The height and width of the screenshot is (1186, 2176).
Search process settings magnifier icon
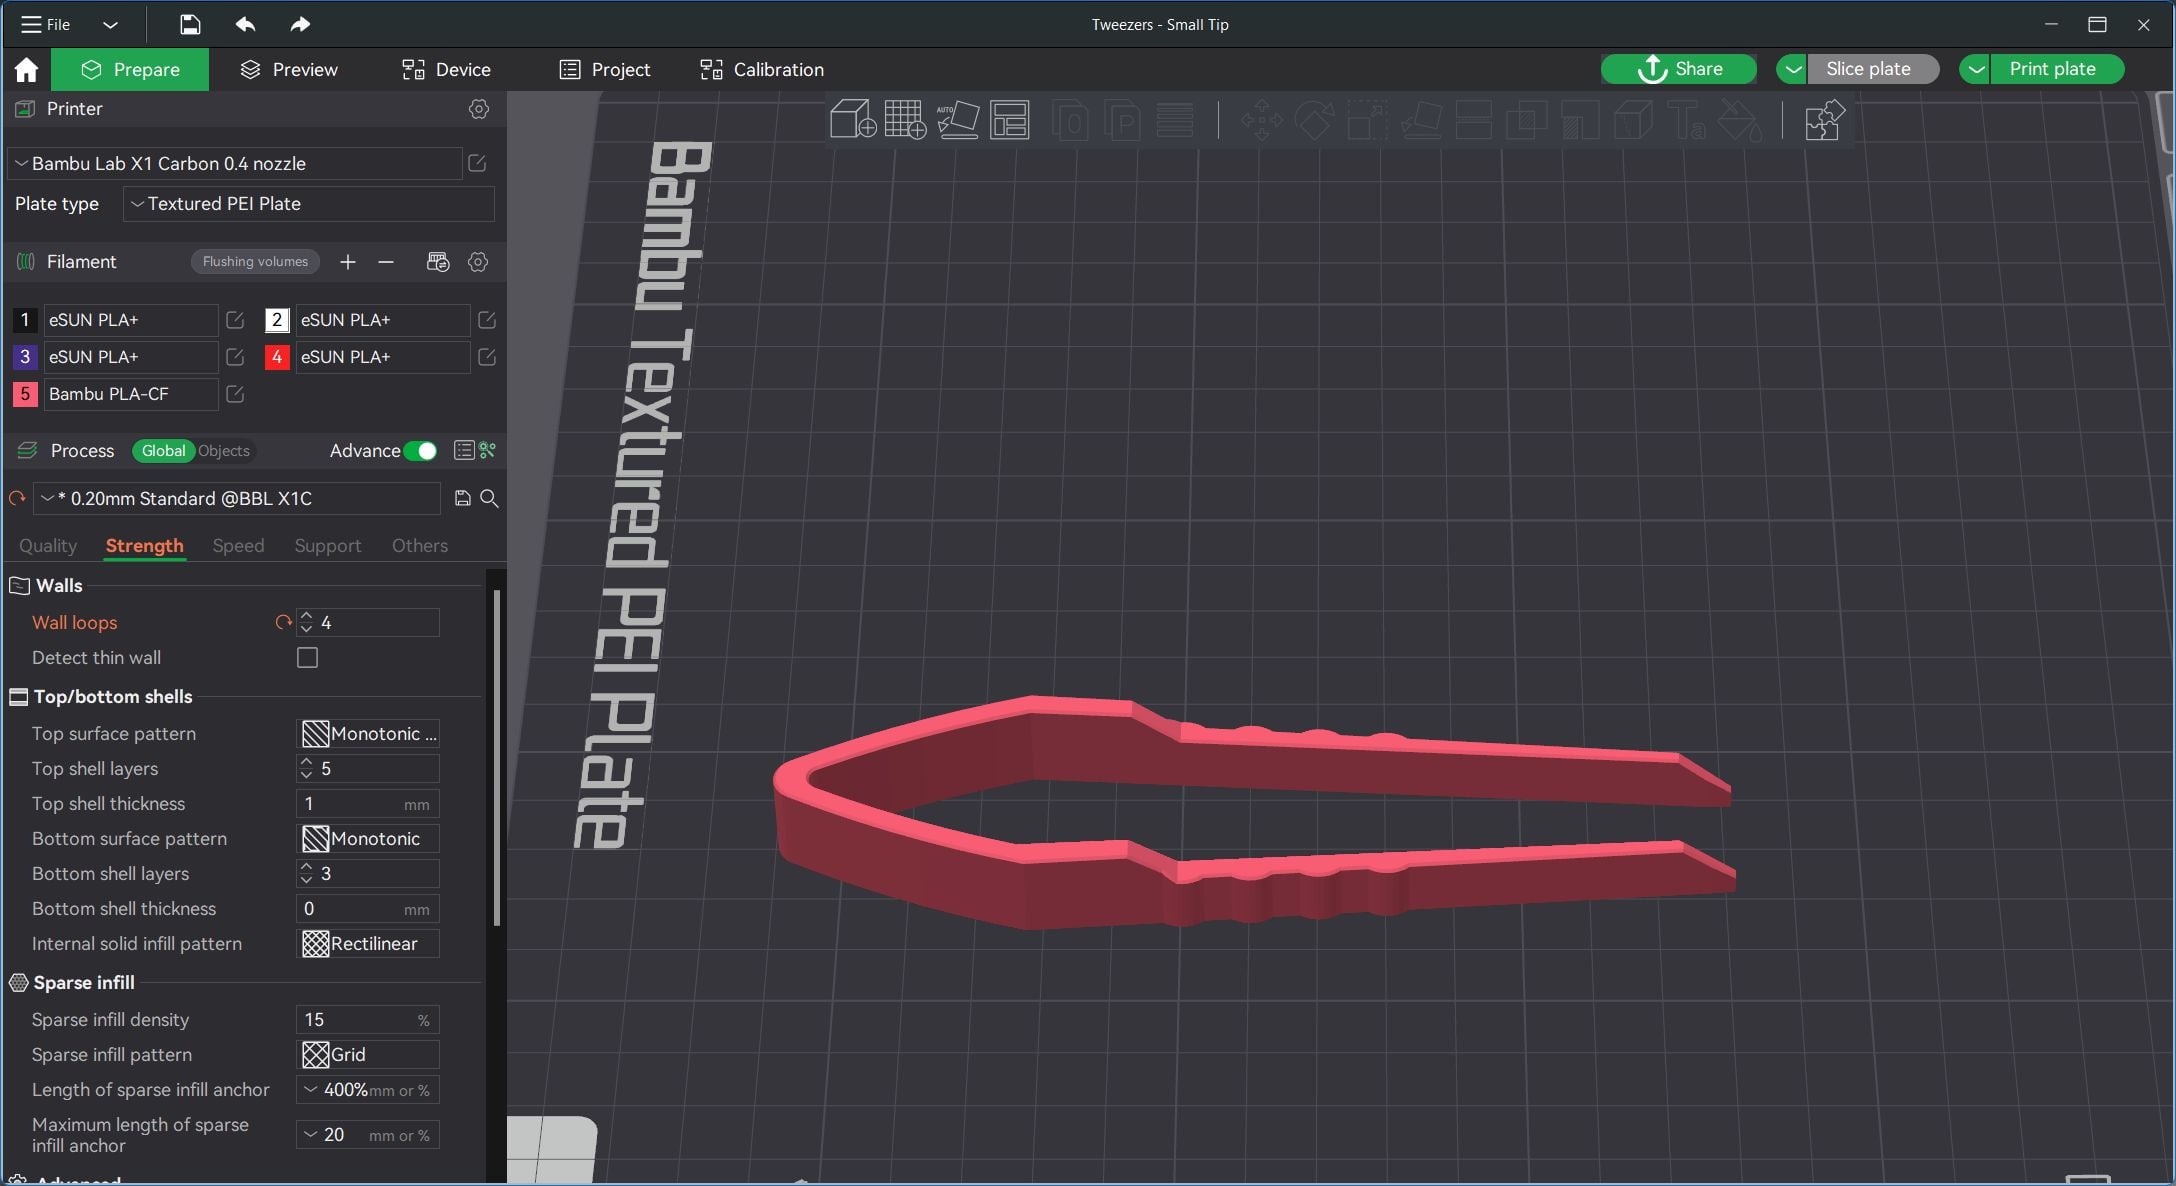pos(489,498)
